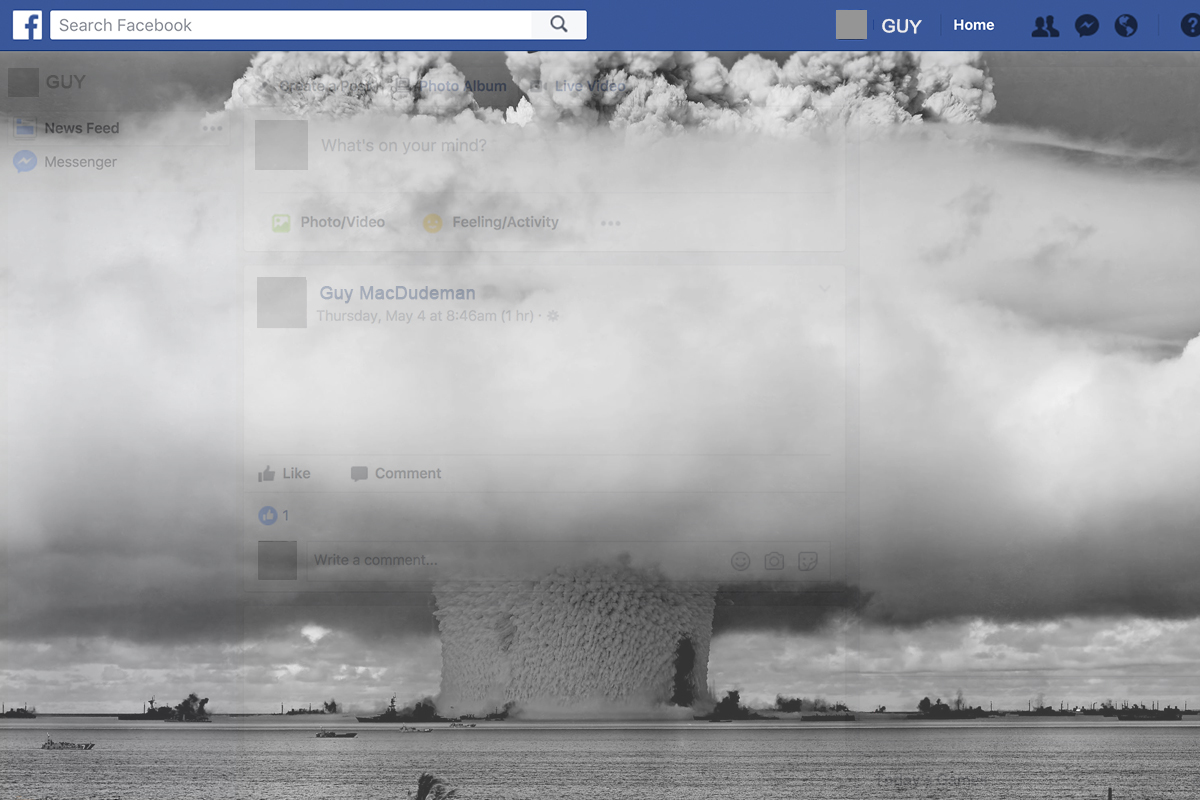
Task: Open Guy MacDudeman's profile
Action: click(x=397, y=292)
